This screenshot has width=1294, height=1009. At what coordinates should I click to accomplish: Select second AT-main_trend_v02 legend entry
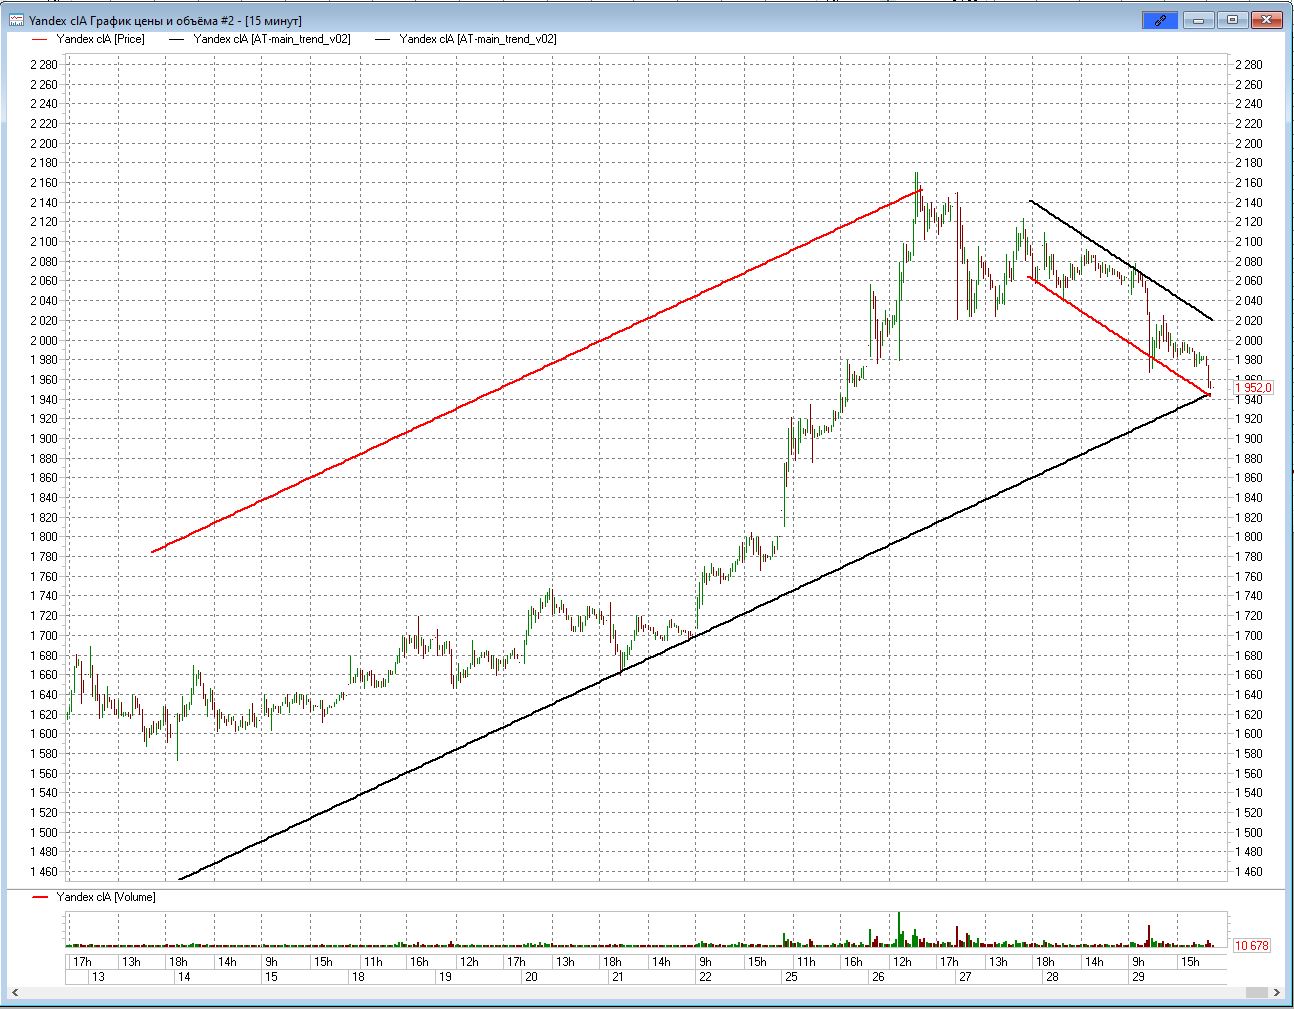tap(477, 39)
